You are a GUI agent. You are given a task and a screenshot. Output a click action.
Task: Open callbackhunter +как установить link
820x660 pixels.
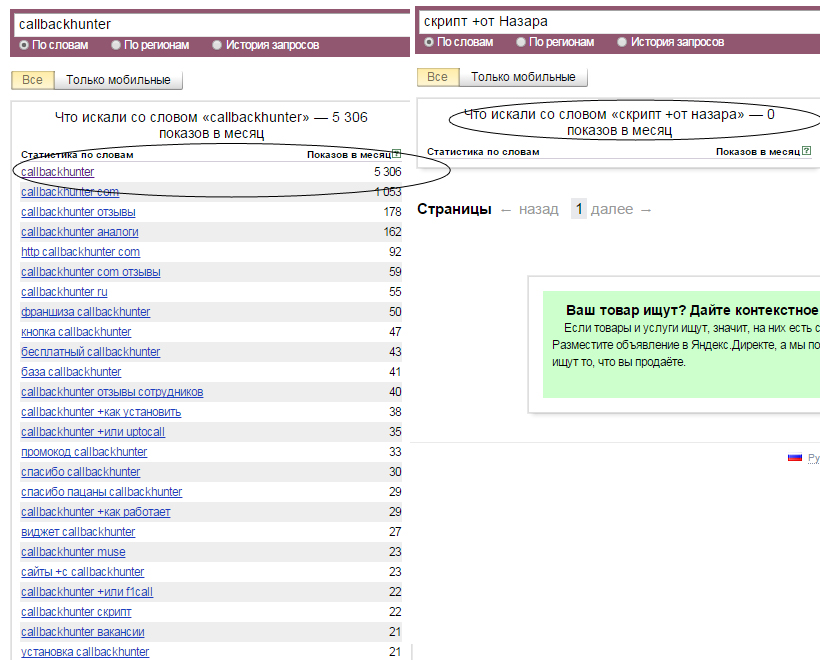click(x=101, y=412)
